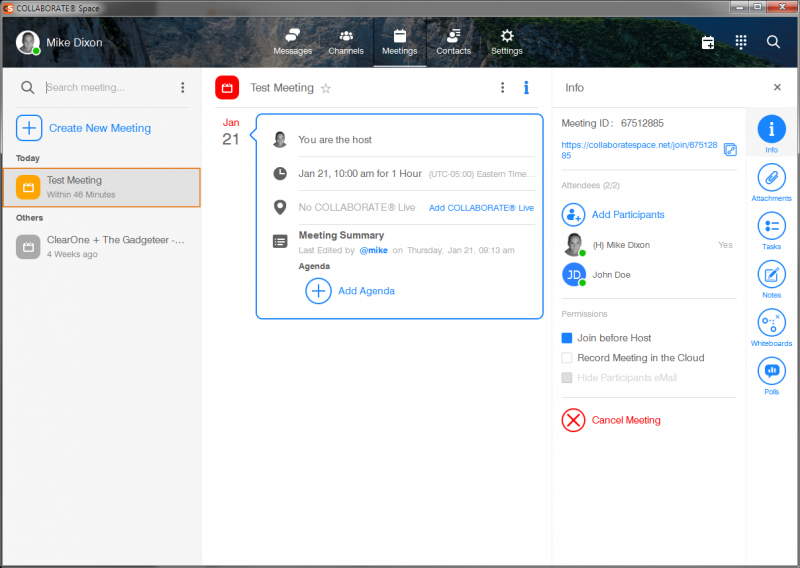Viewport: 800px width, 568px height.
Task: Click the magnifier icon beside search meeting
Action: [x=28, y=88]
